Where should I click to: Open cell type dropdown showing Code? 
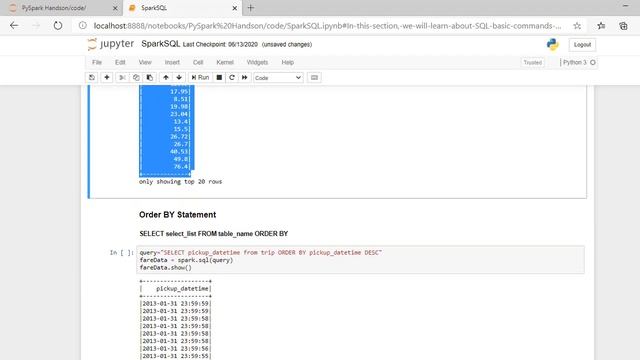(x=278, y=78)
